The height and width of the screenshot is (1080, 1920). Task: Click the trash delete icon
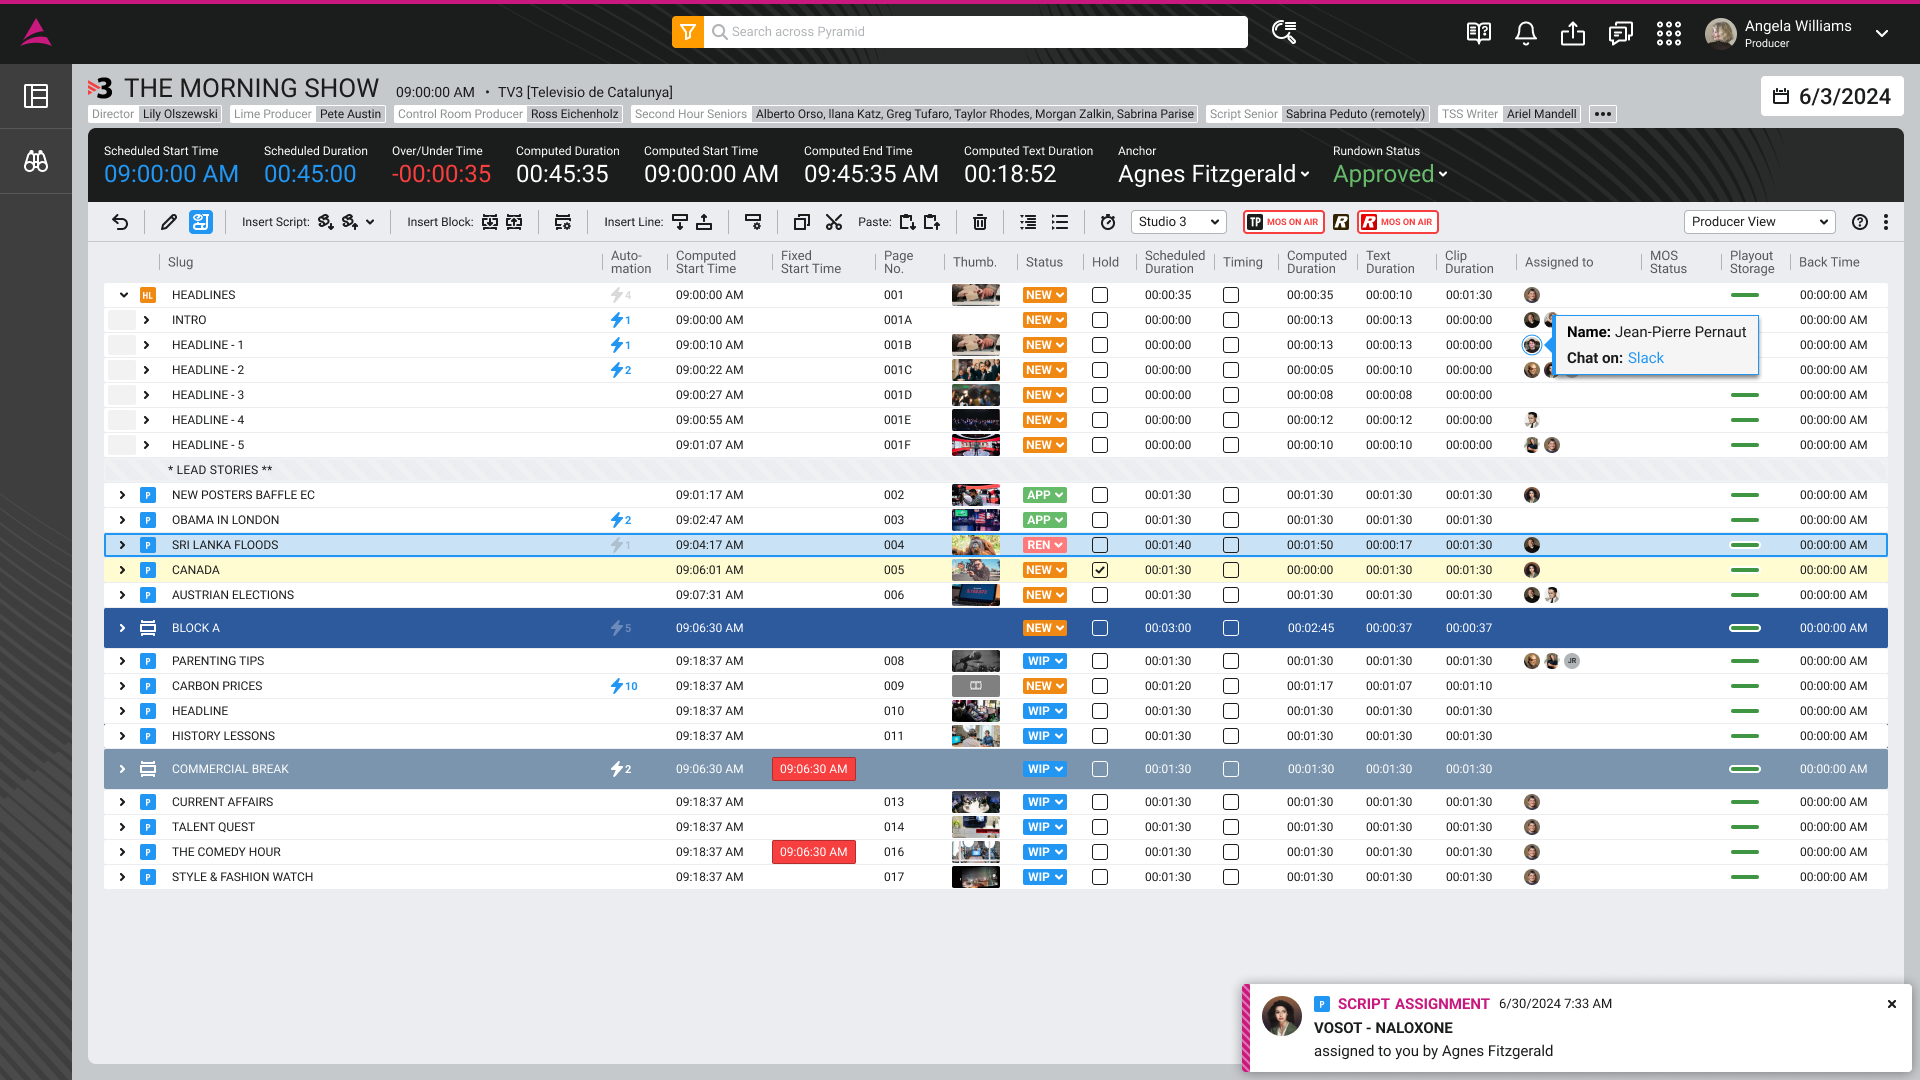tap(980, 222)
